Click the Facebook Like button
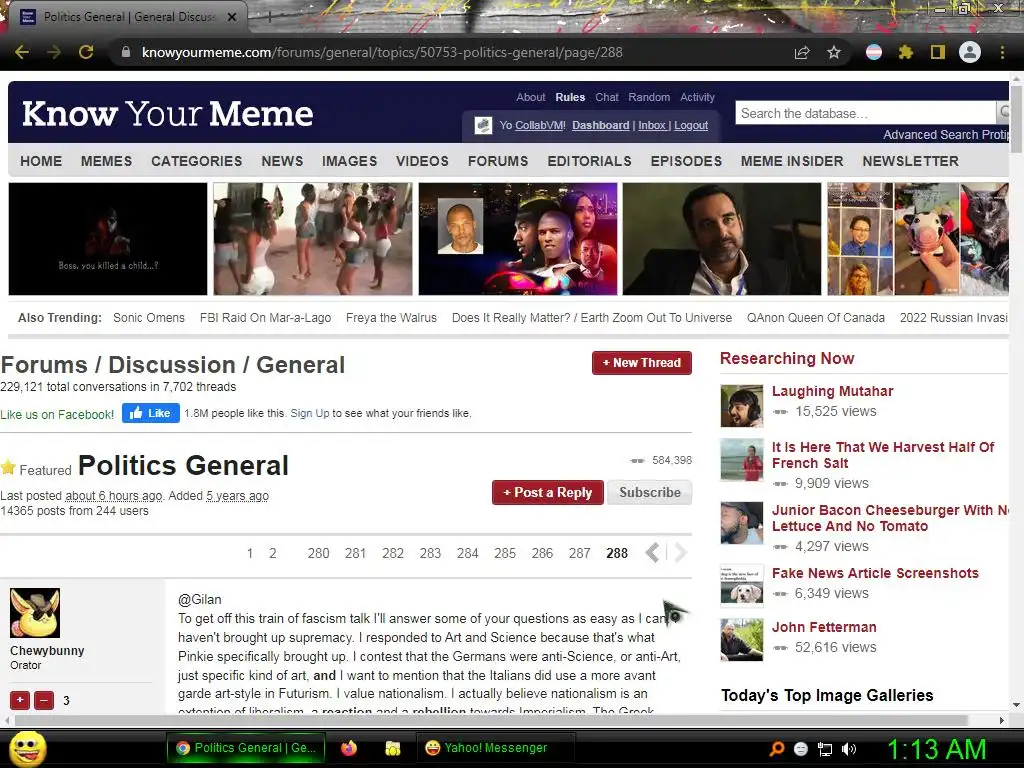 pos(151,413)
